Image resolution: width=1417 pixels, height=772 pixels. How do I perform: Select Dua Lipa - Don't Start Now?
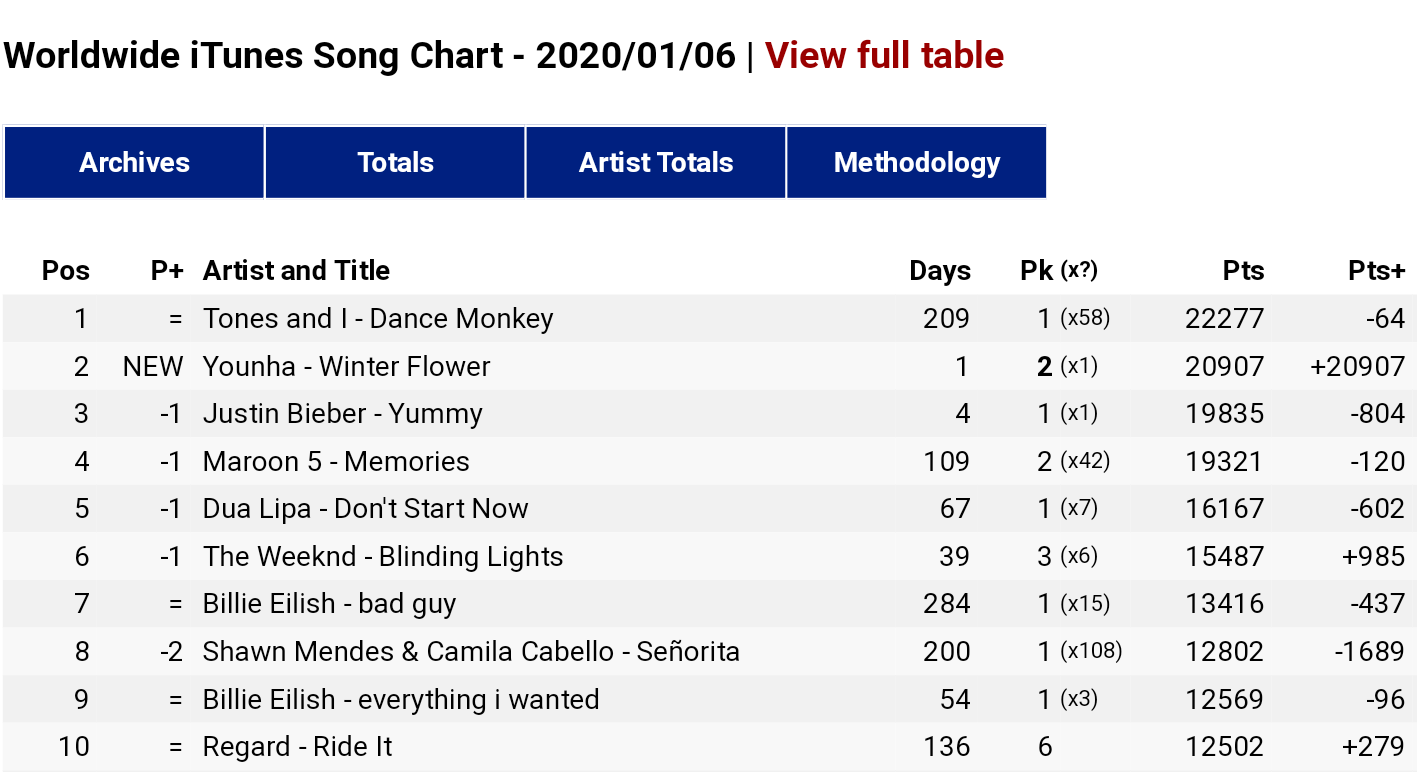365,509
